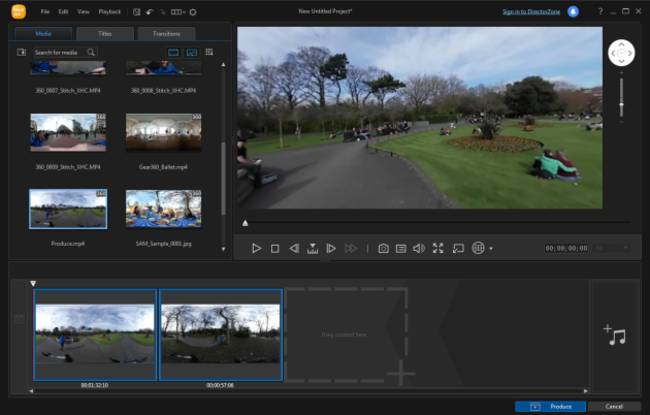Click Sign in to DirectorZone link
This screenshot has width=650, height=415.
tap(531, 12)
